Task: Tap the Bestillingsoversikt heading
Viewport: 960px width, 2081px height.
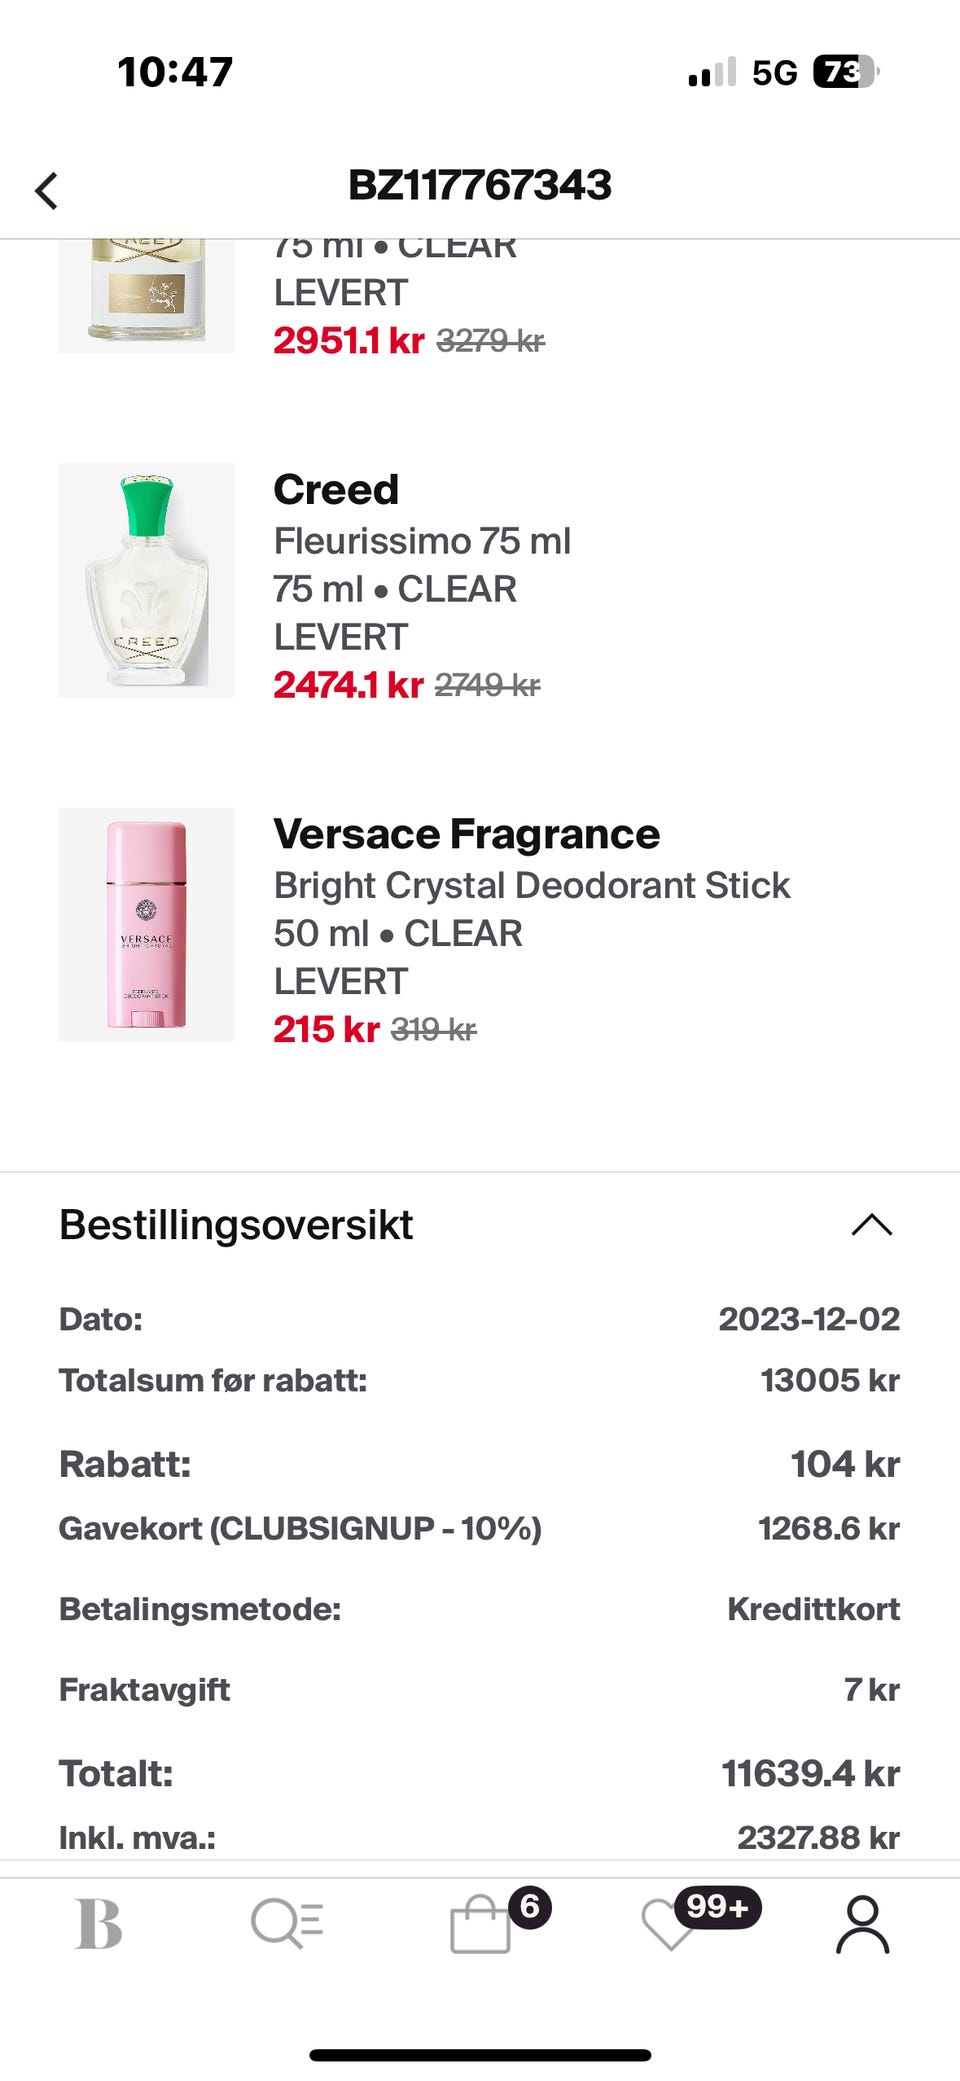Action: tap(236, 1225)
